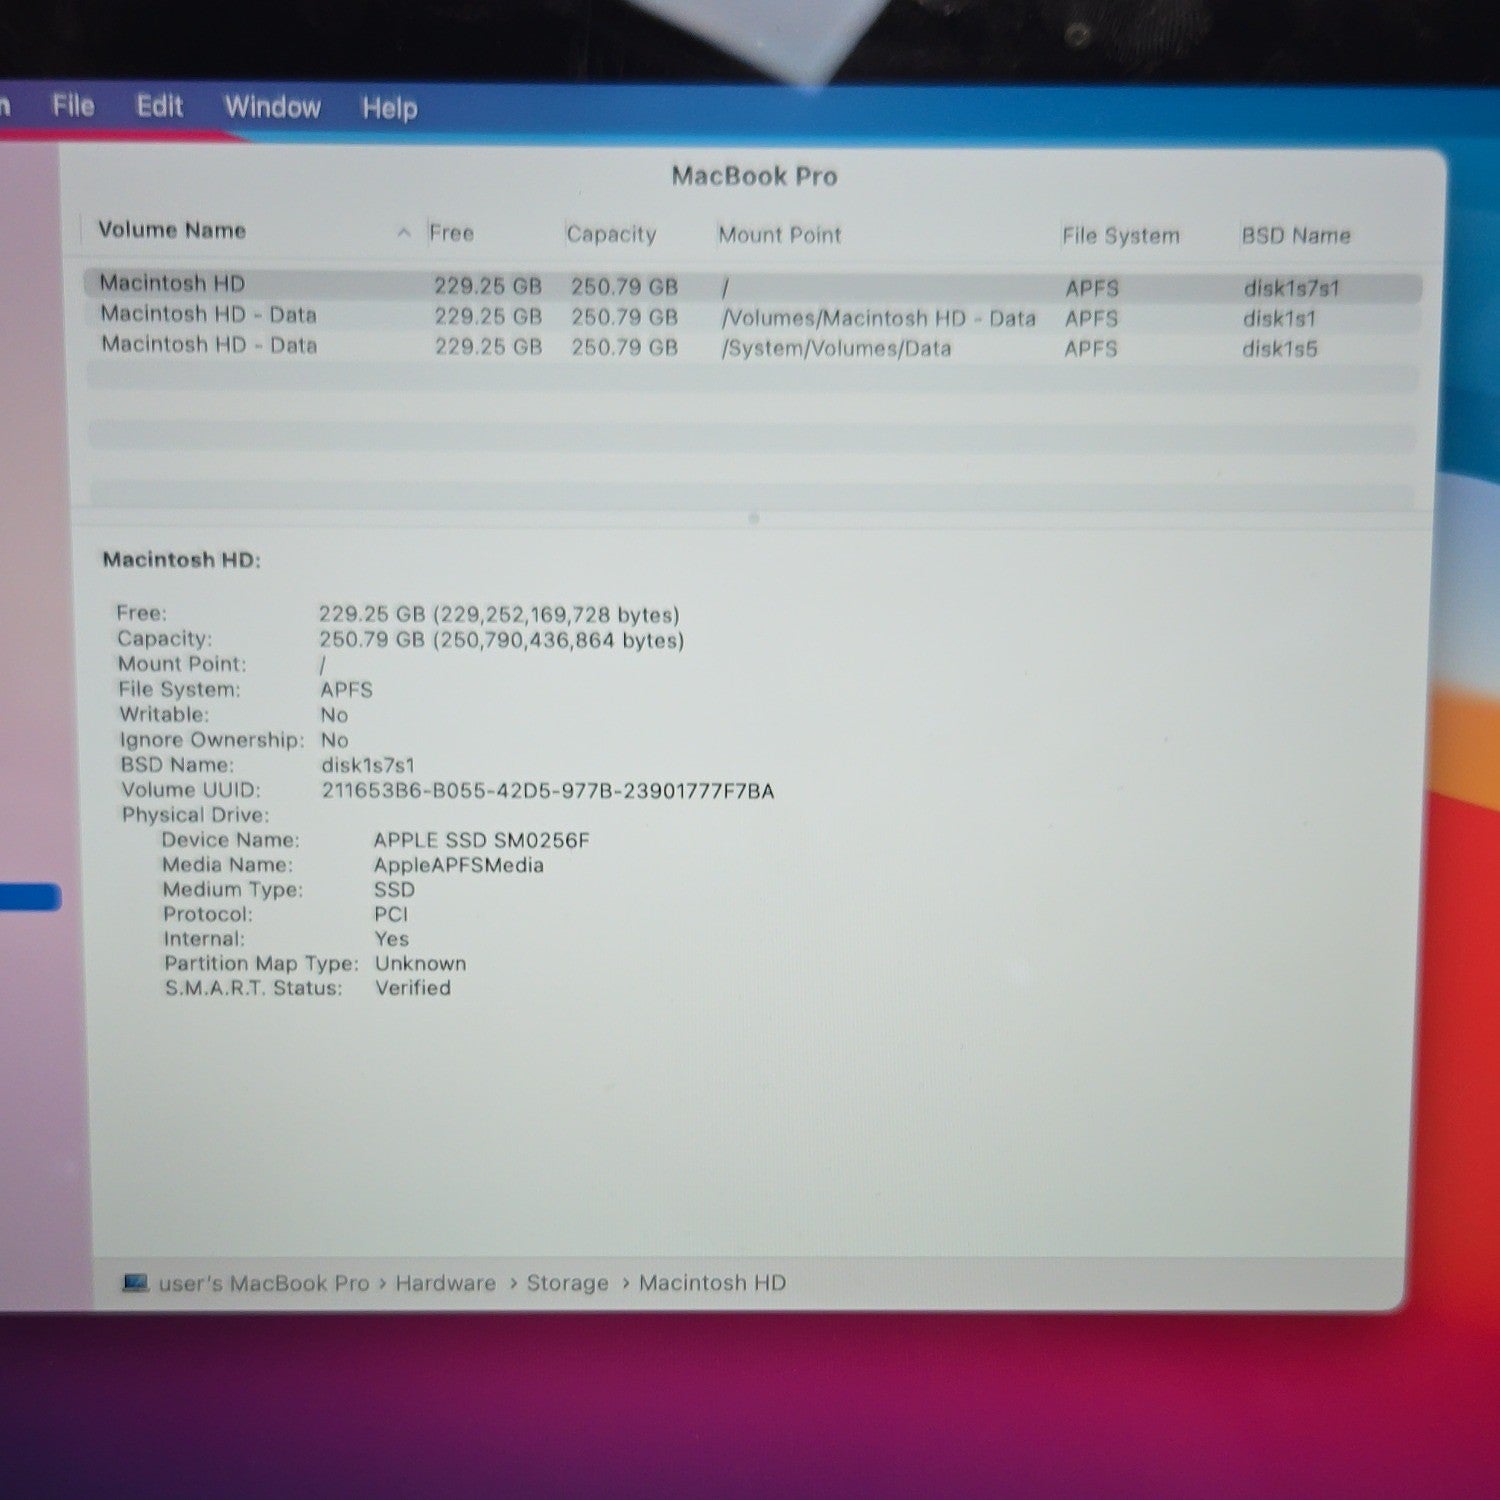
Task: Sort the list by Free column
Action: click(451, 233)
